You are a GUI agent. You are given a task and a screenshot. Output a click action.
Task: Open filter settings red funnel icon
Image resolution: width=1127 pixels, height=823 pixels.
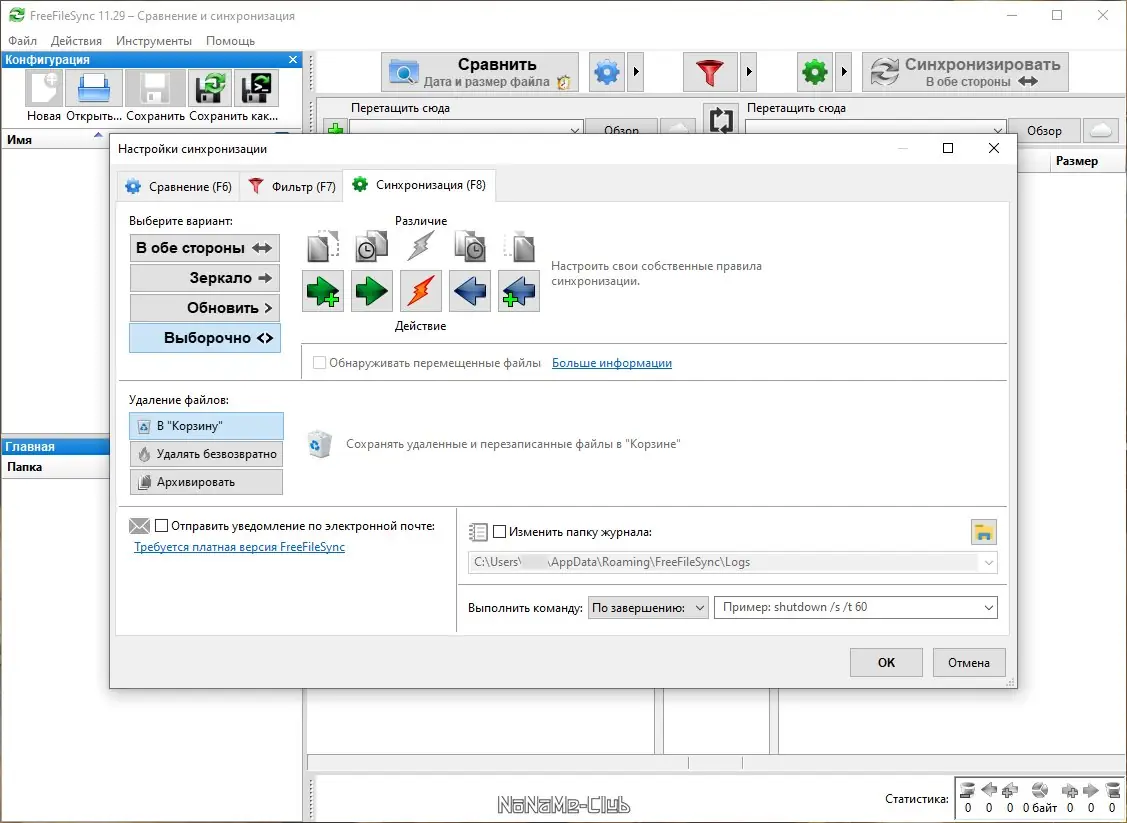click(x=710, y=72)
